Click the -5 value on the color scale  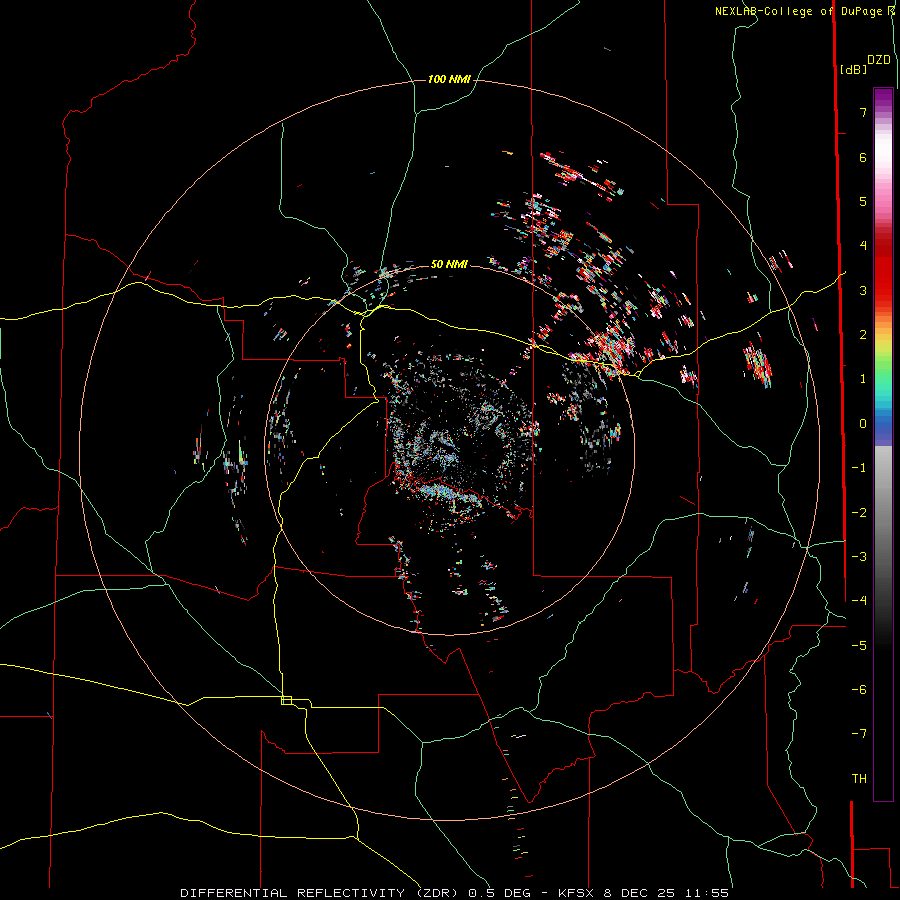[859, 646]
